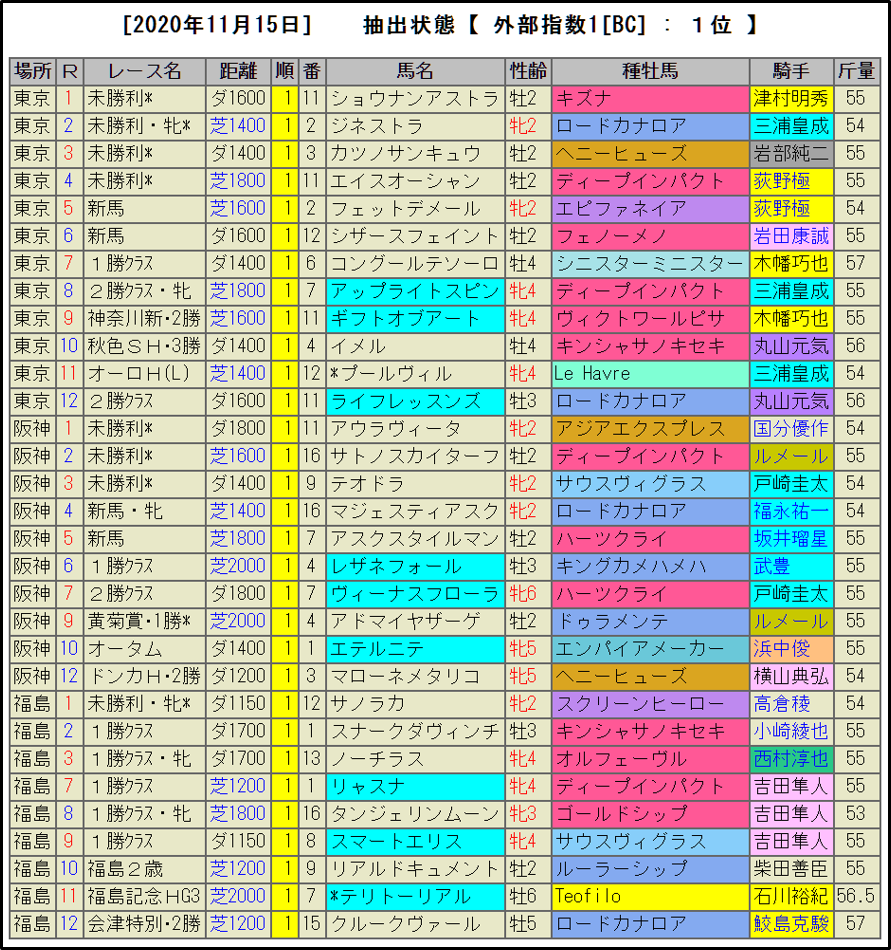Image resolution: width=891 pixels, height=950 pixels.
Task: Click the 種牡馬 column header
Action: (x=650, y=71)
